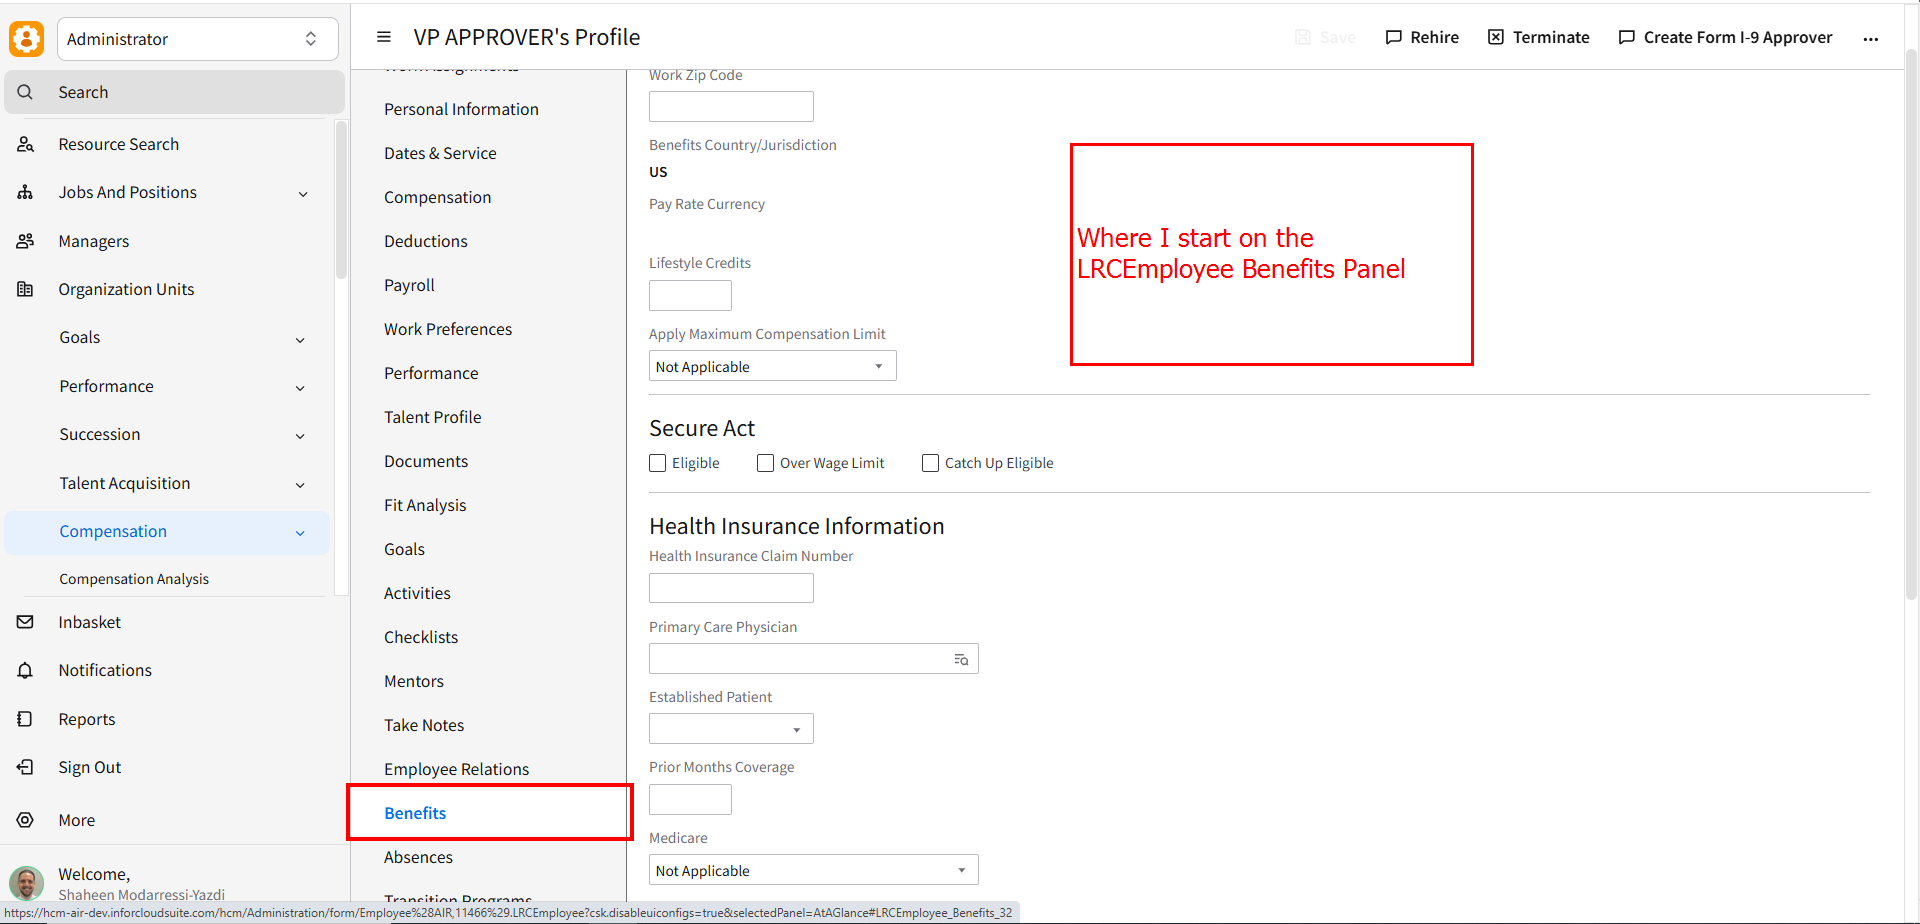Open the Medicare dropdown
This screenshot has width=1920, height=924.
[814, 870]
